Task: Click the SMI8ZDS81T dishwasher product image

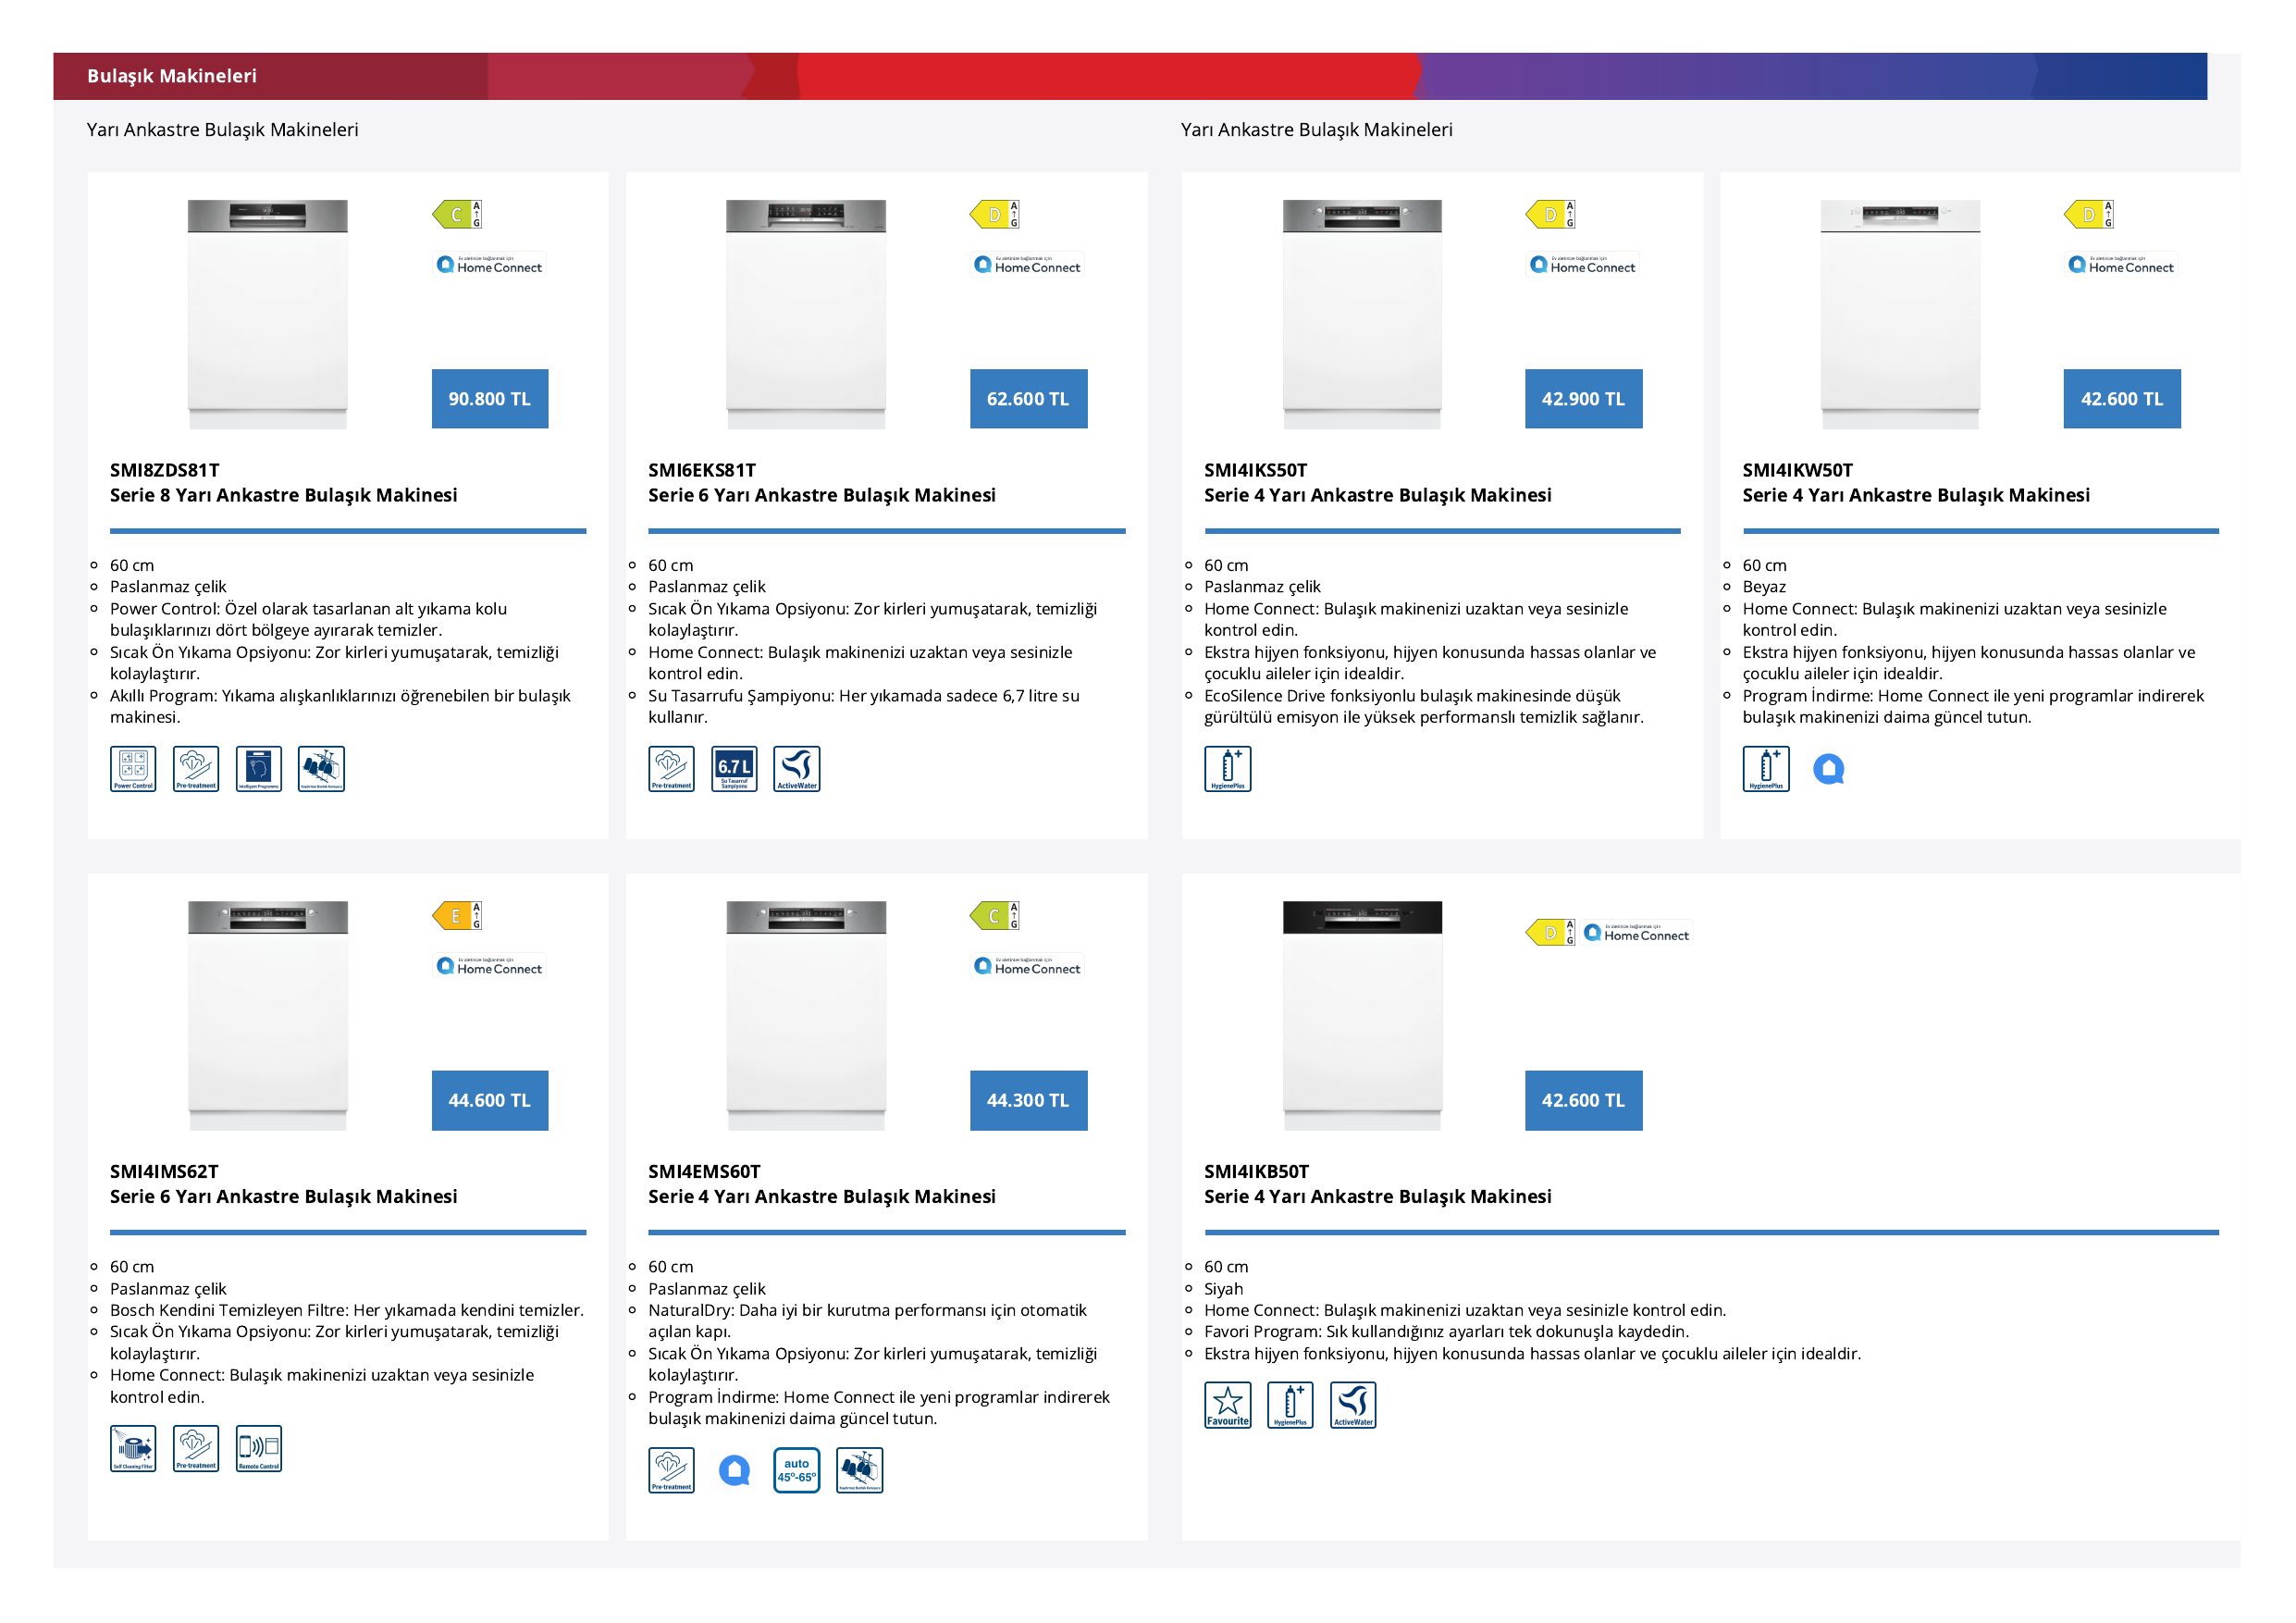Action: (268, 314)
